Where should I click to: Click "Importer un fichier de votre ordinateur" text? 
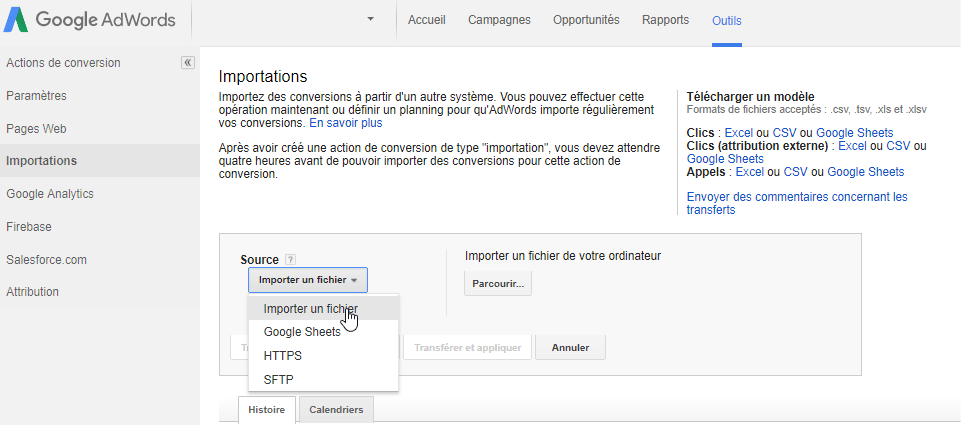pyautogui.click(x=563, y=256)
